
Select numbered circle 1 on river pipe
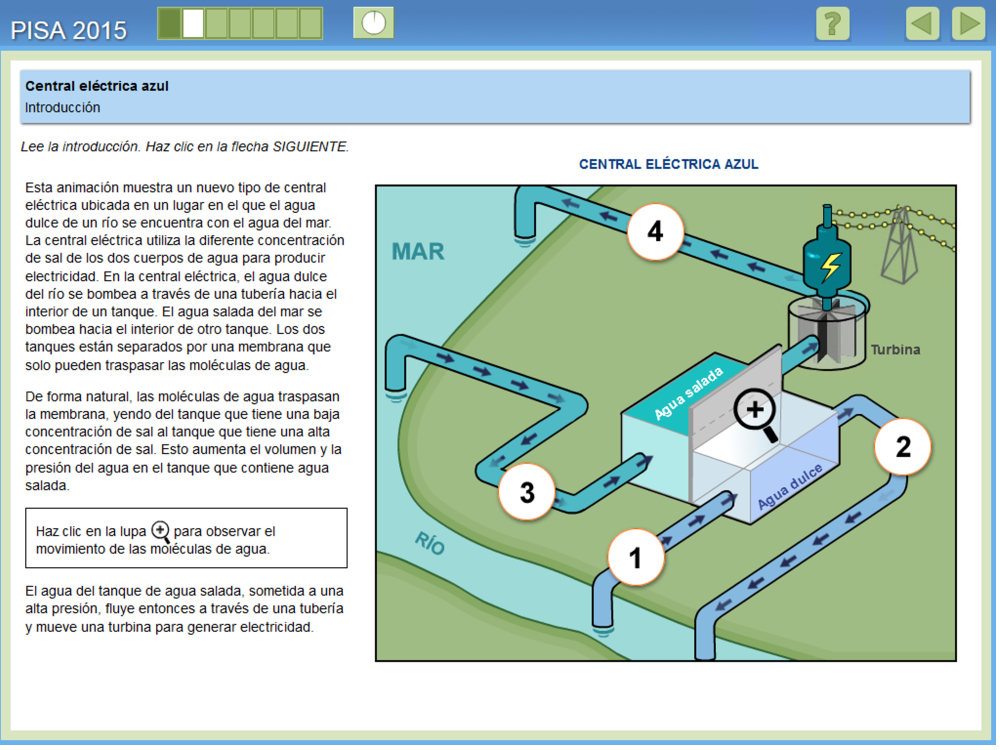pos(636,557)
